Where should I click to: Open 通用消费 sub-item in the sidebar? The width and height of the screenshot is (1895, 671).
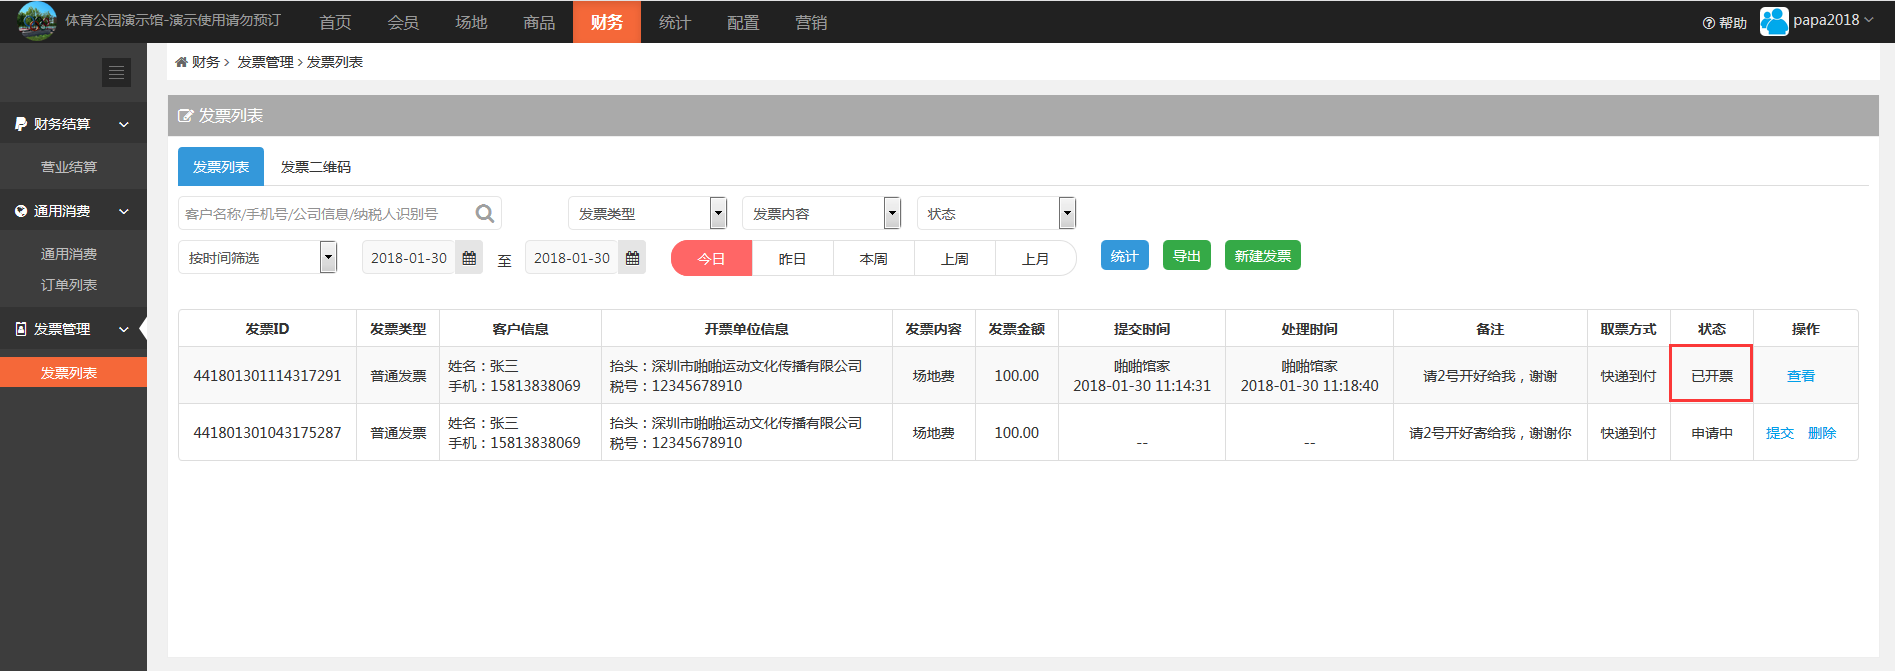[69, 254]
